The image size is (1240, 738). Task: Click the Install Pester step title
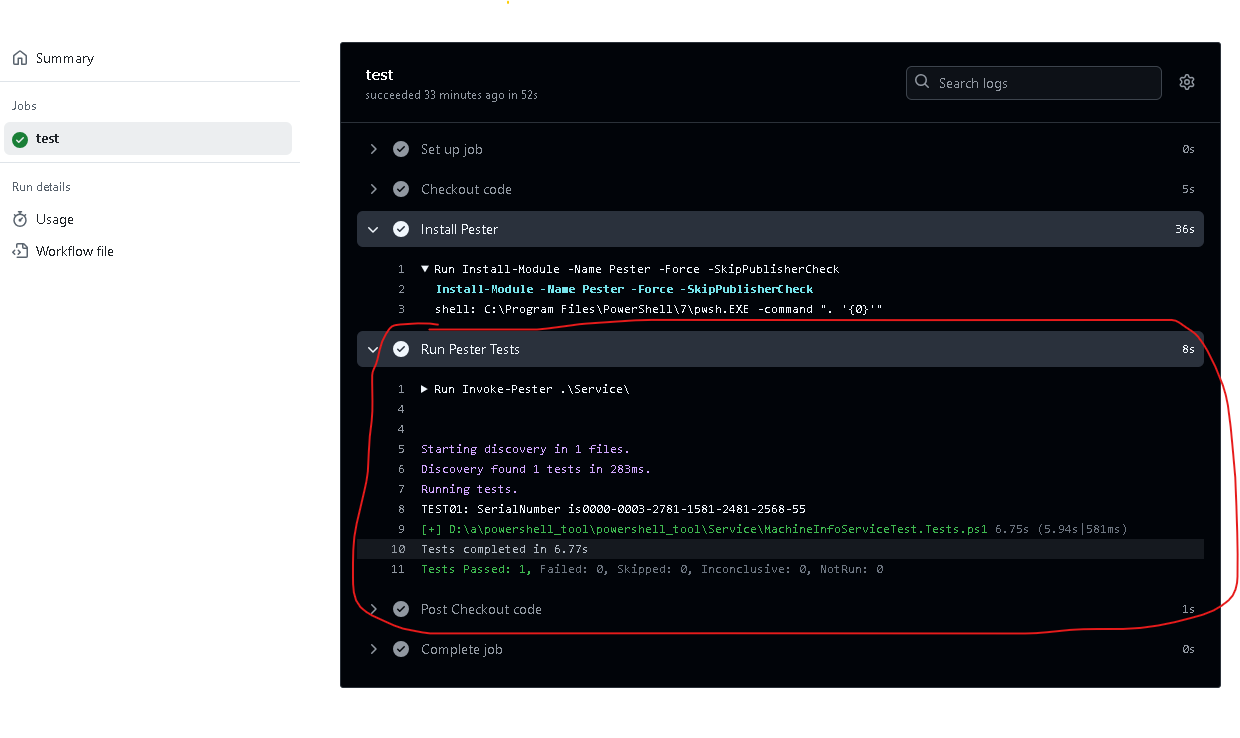[459, 229]
